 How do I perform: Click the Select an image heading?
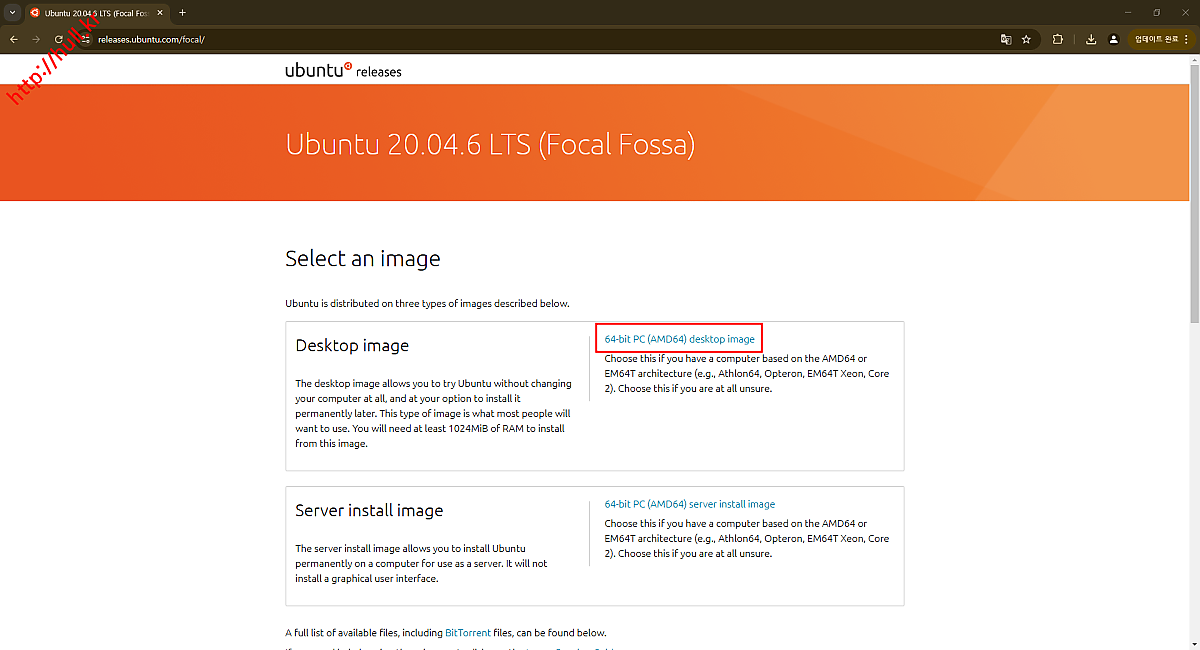[x=363, y=259]
